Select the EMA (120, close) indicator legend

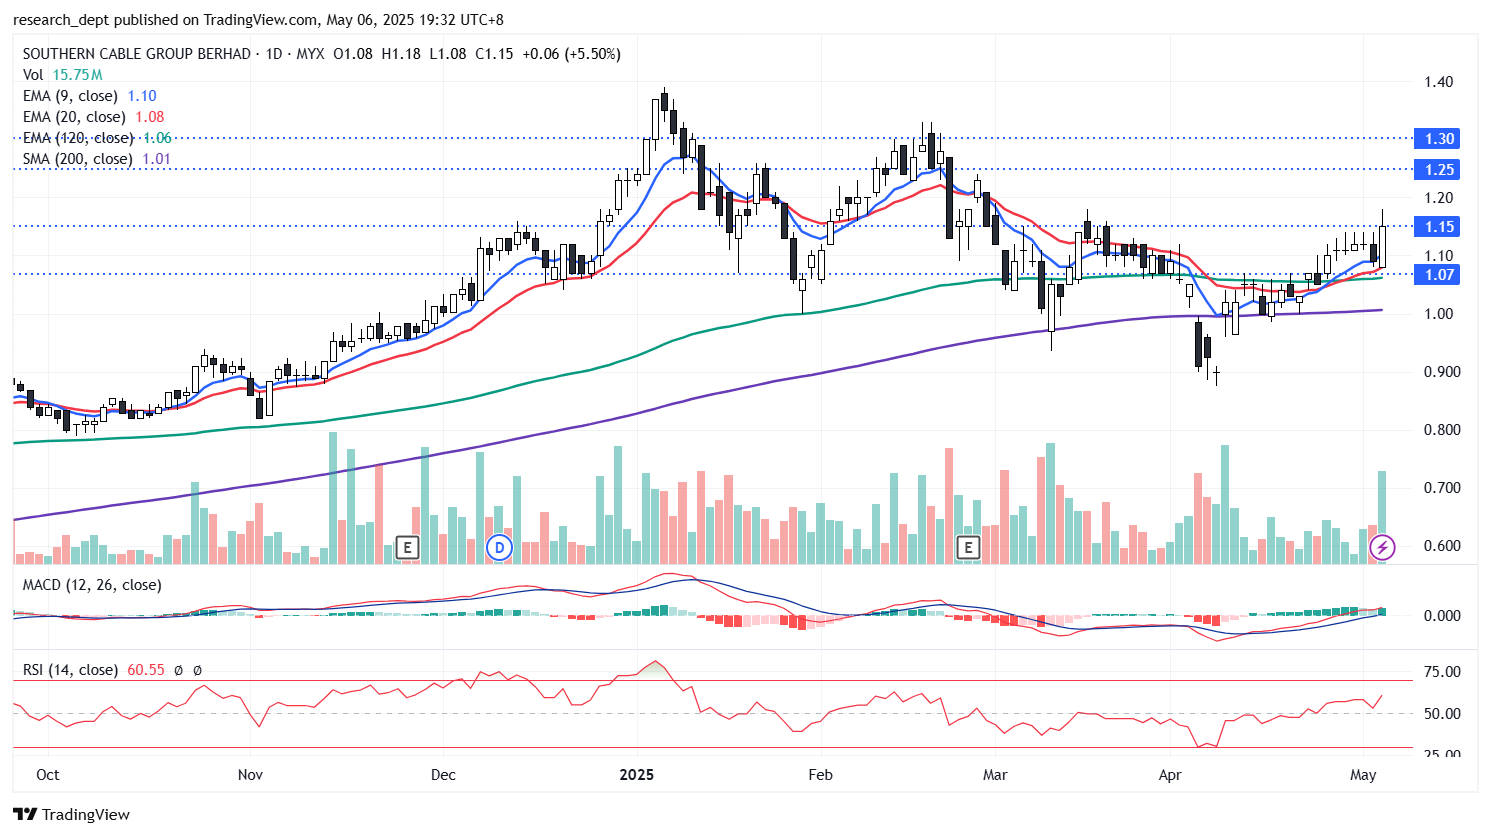click(x=98, y=138)
